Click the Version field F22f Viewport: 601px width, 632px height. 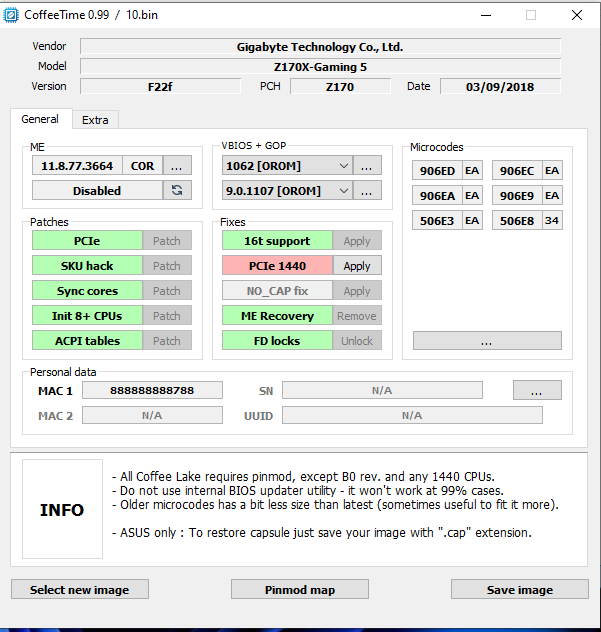pyautogui.click(x=160, y=86)
